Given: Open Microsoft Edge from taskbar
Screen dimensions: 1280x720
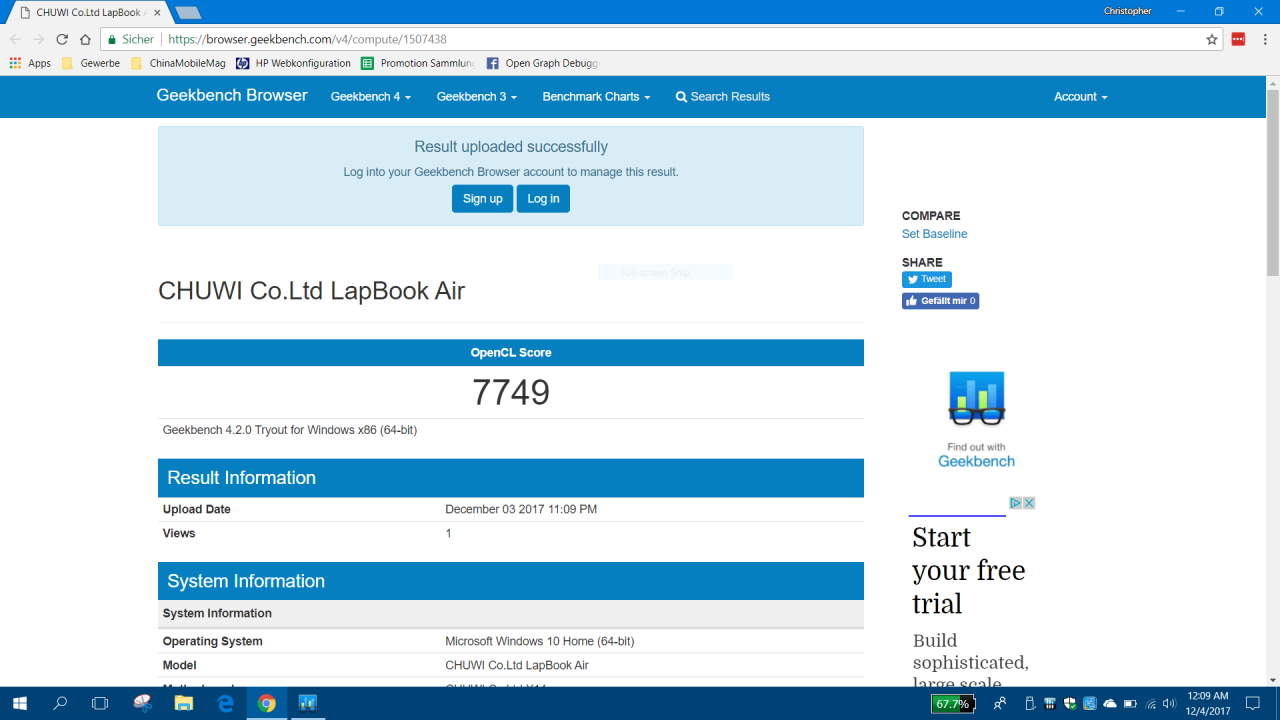Looking at the screenshot, I should pos(226,703).
